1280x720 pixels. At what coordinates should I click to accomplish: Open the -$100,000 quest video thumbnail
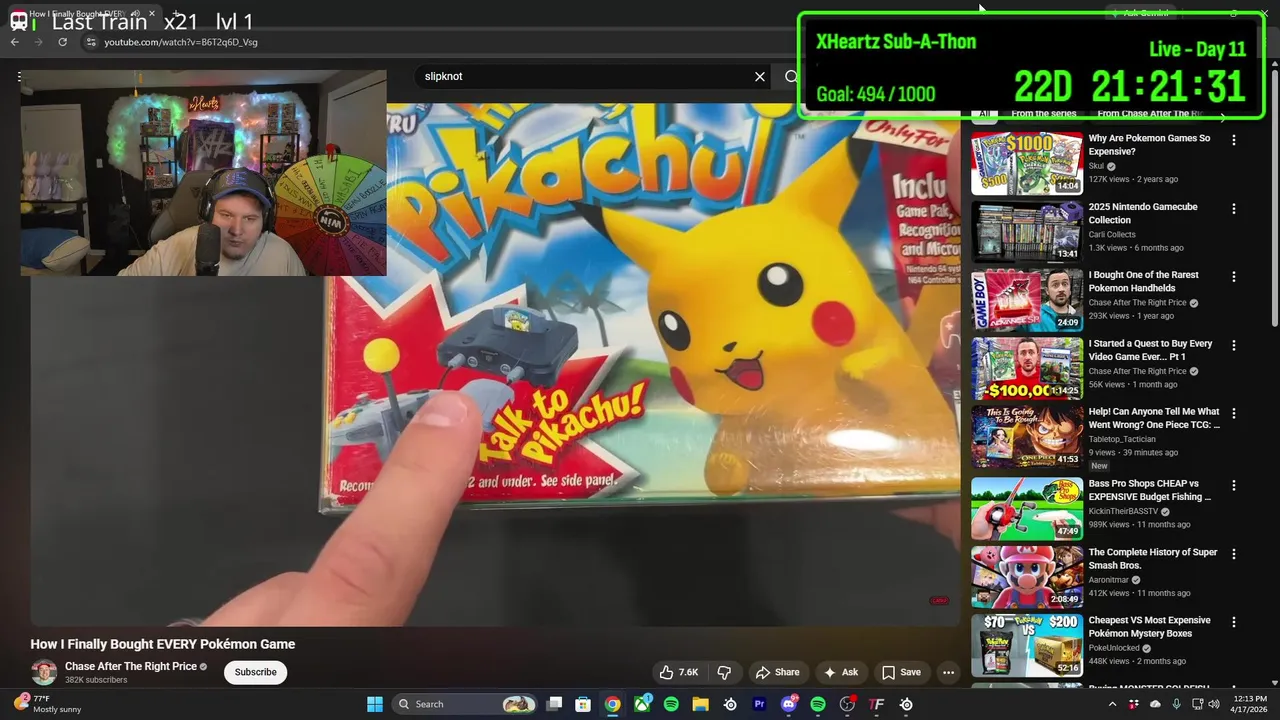[x=1027, y=367]
